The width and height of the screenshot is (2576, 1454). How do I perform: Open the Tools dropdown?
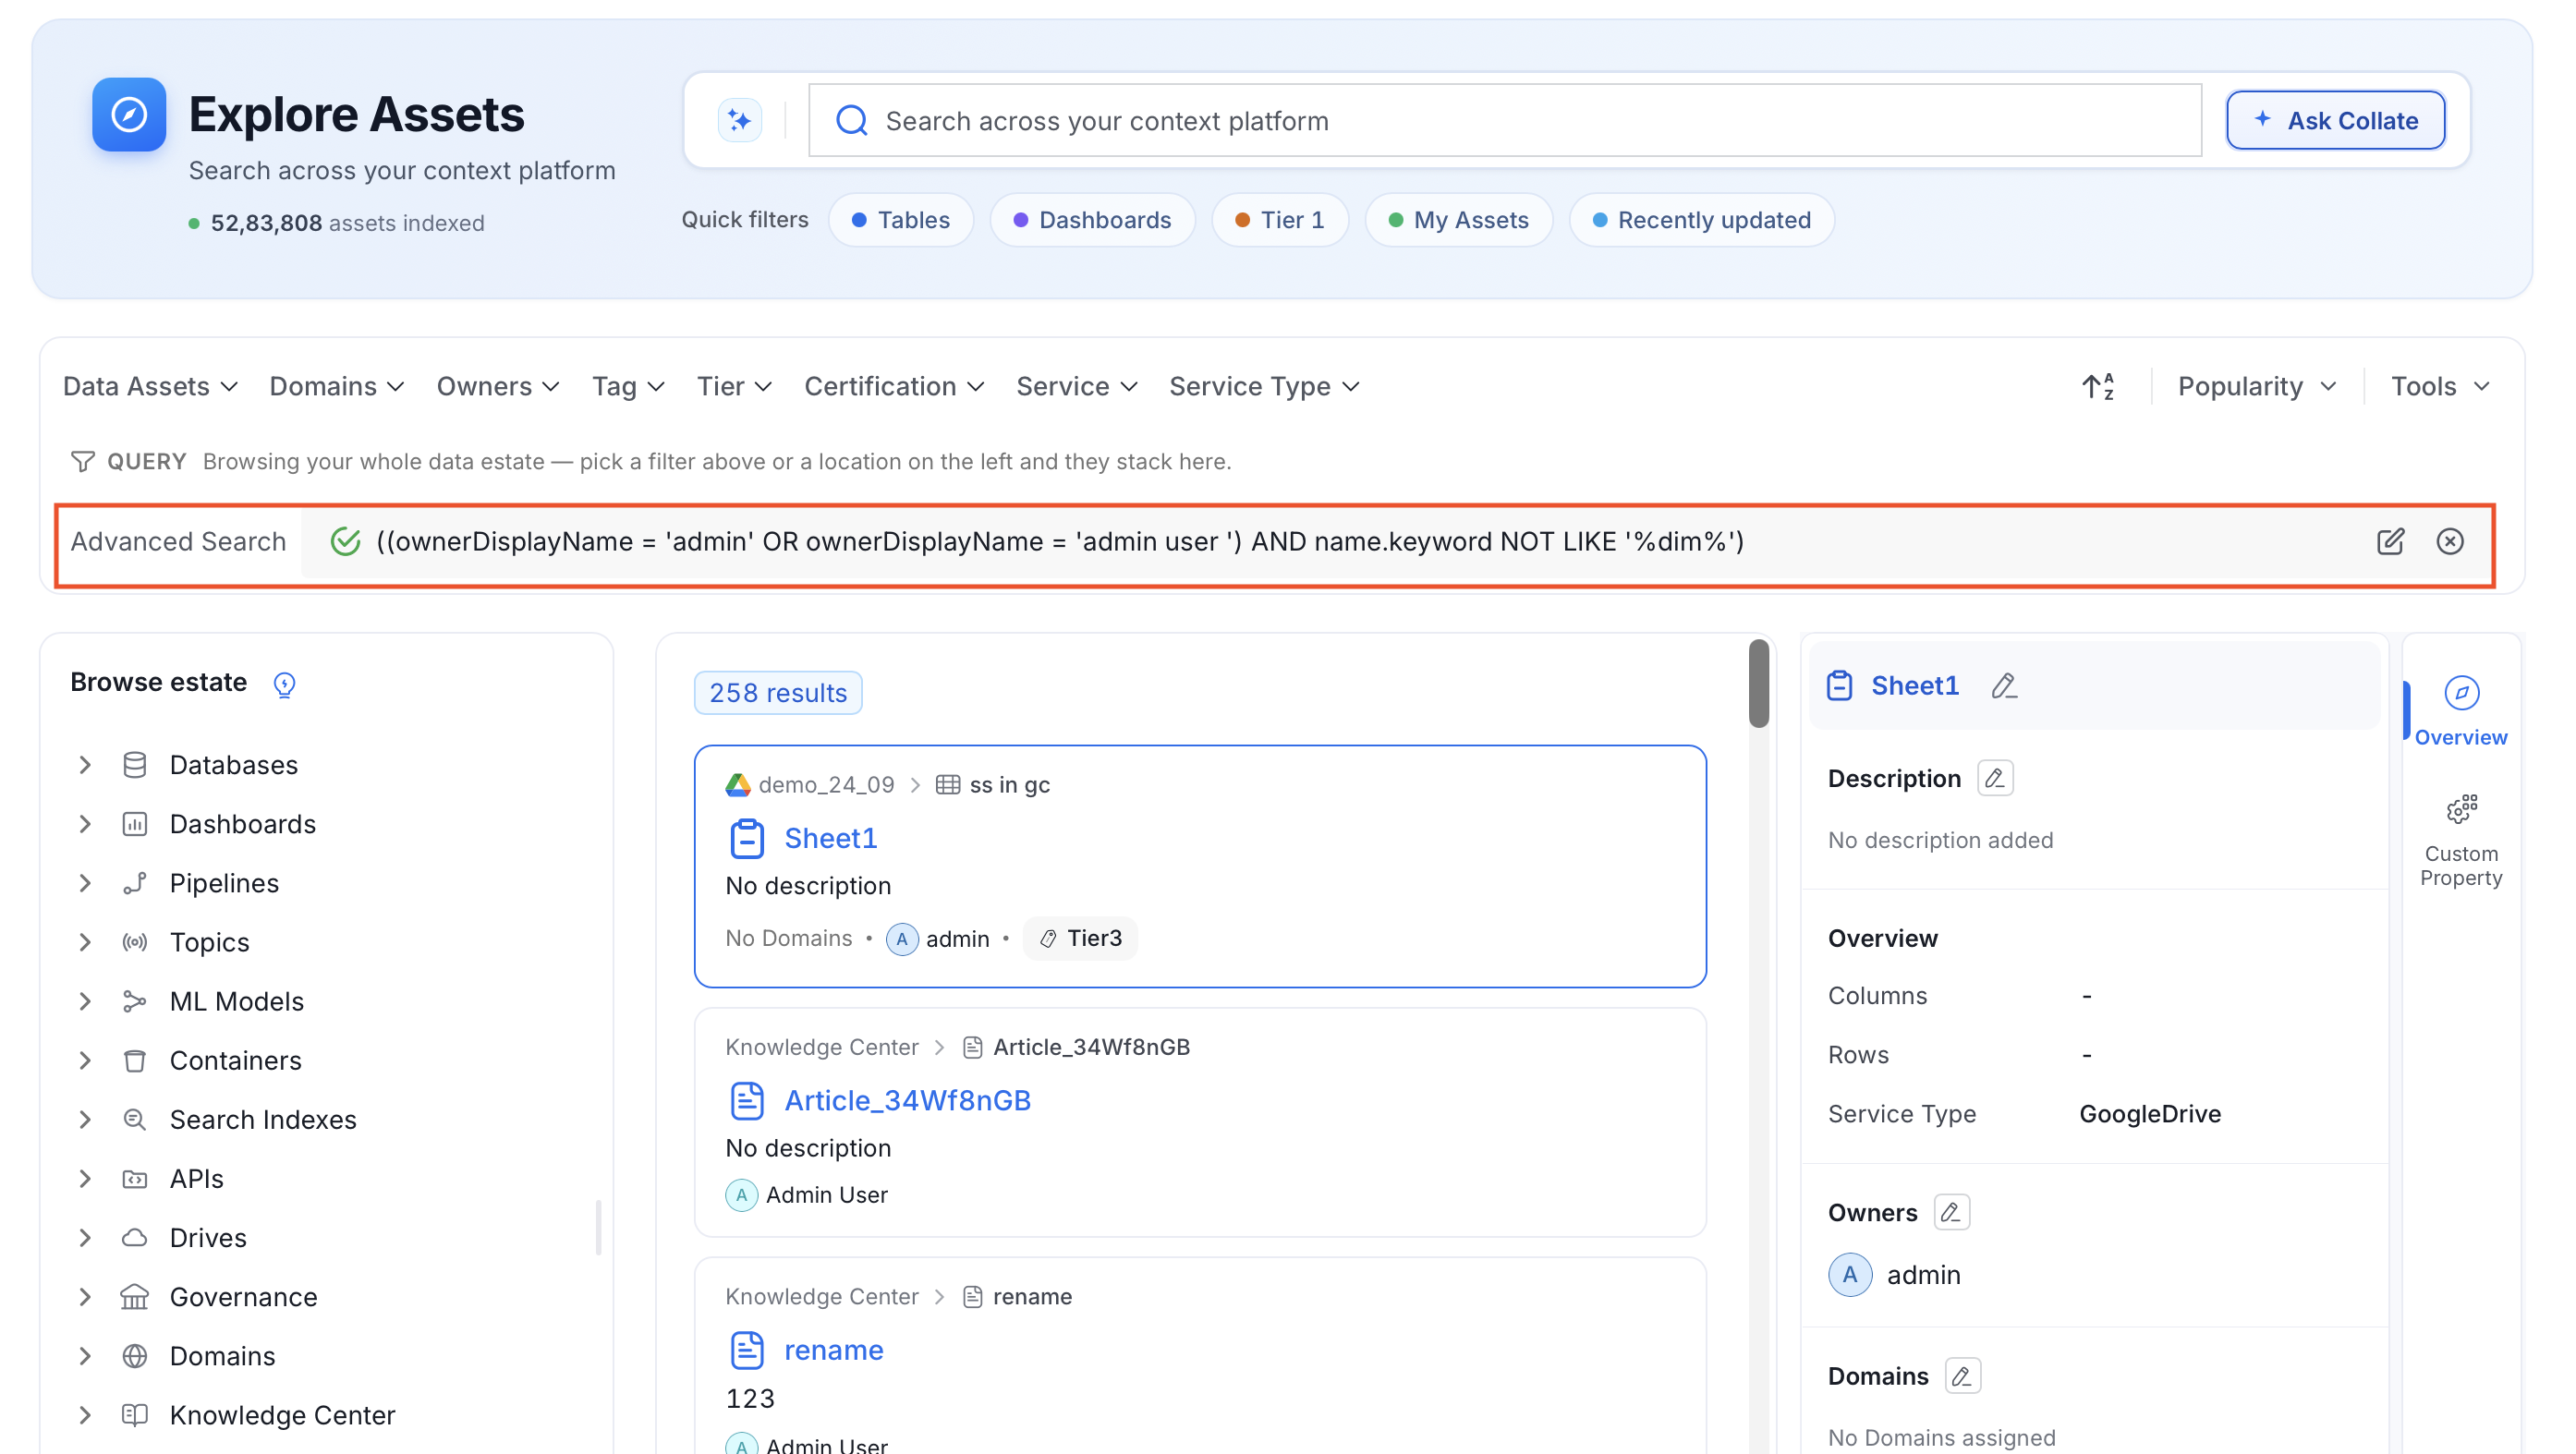(x=2439, y=387)
